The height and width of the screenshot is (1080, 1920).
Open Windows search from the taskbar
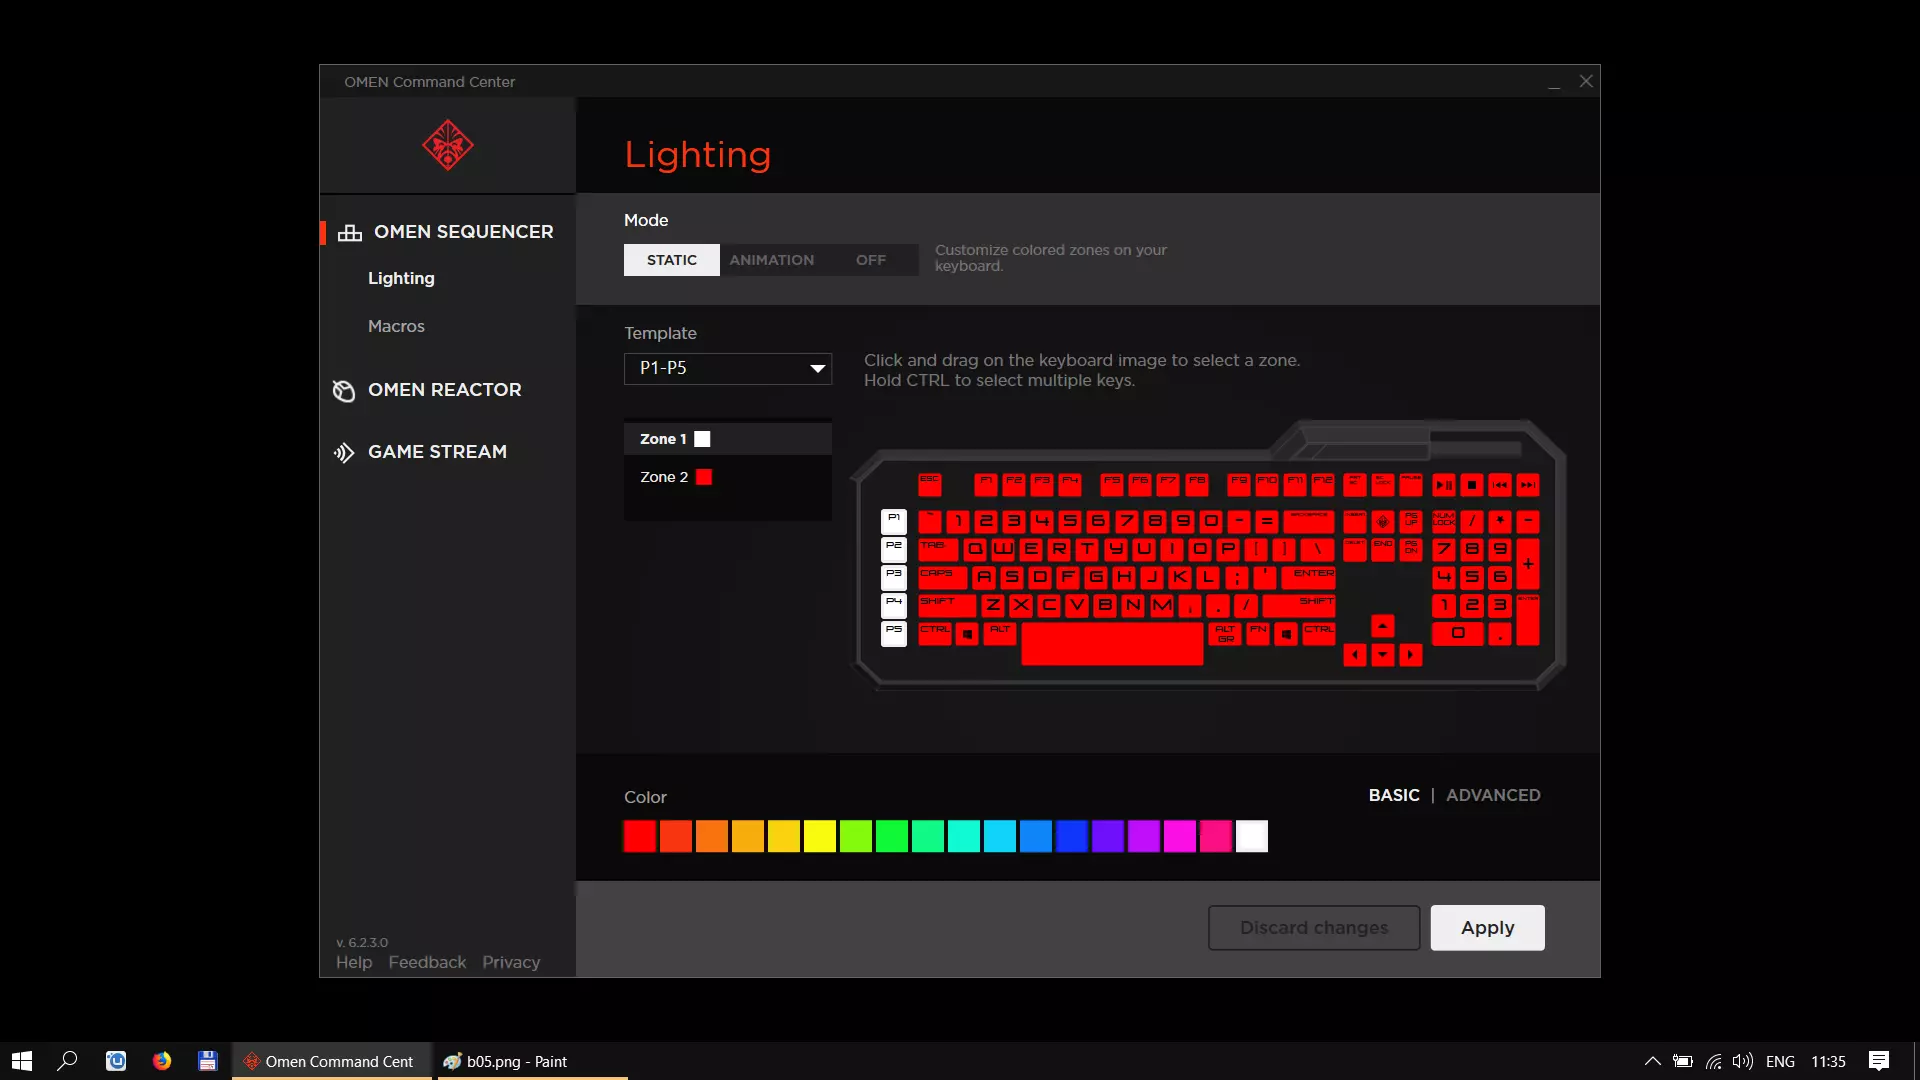point(67,1061)
